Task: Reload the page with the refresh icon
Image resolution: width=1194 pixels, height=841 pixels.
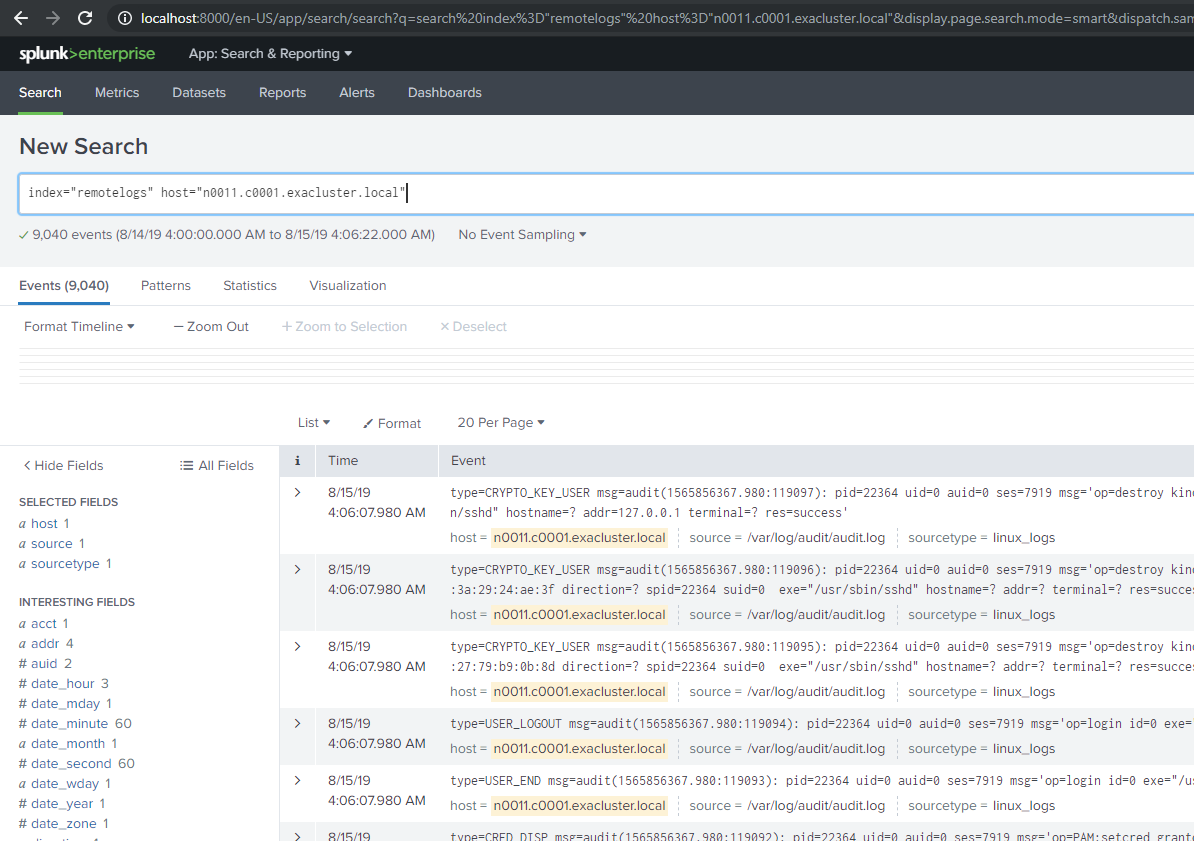Action: click(x=85, y=17)
